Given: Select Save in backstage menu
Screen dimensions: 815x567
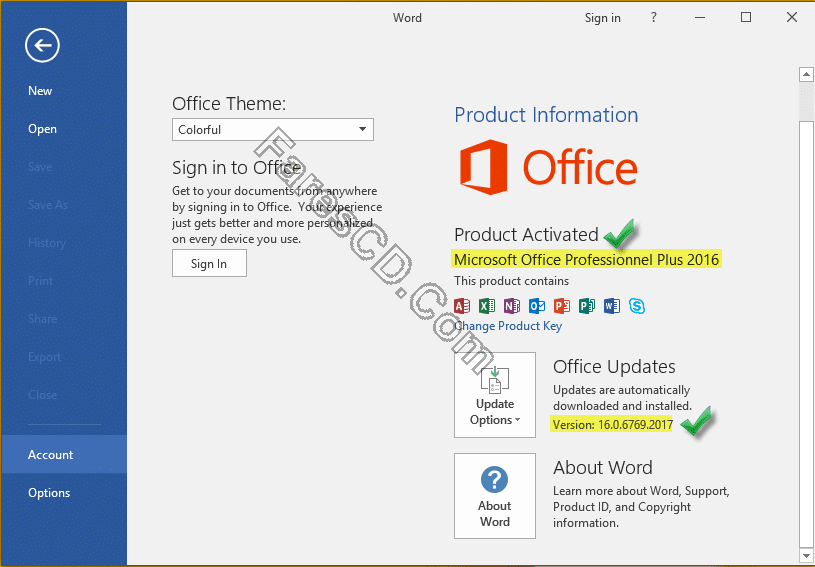Looking at the screenshot, I should (40, 167).
